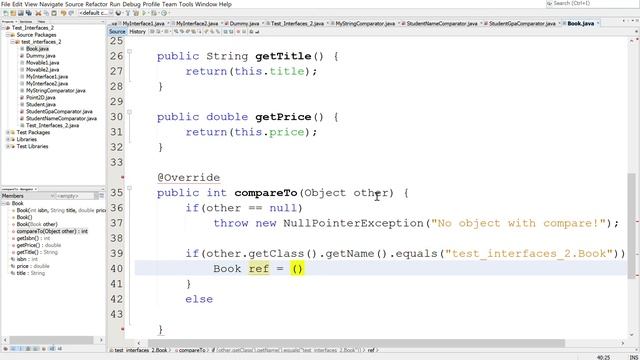This screenshot has width=640, height=360.
Task: Open the Tools menu
Action: pyautogui.click(x=186, y=4)
